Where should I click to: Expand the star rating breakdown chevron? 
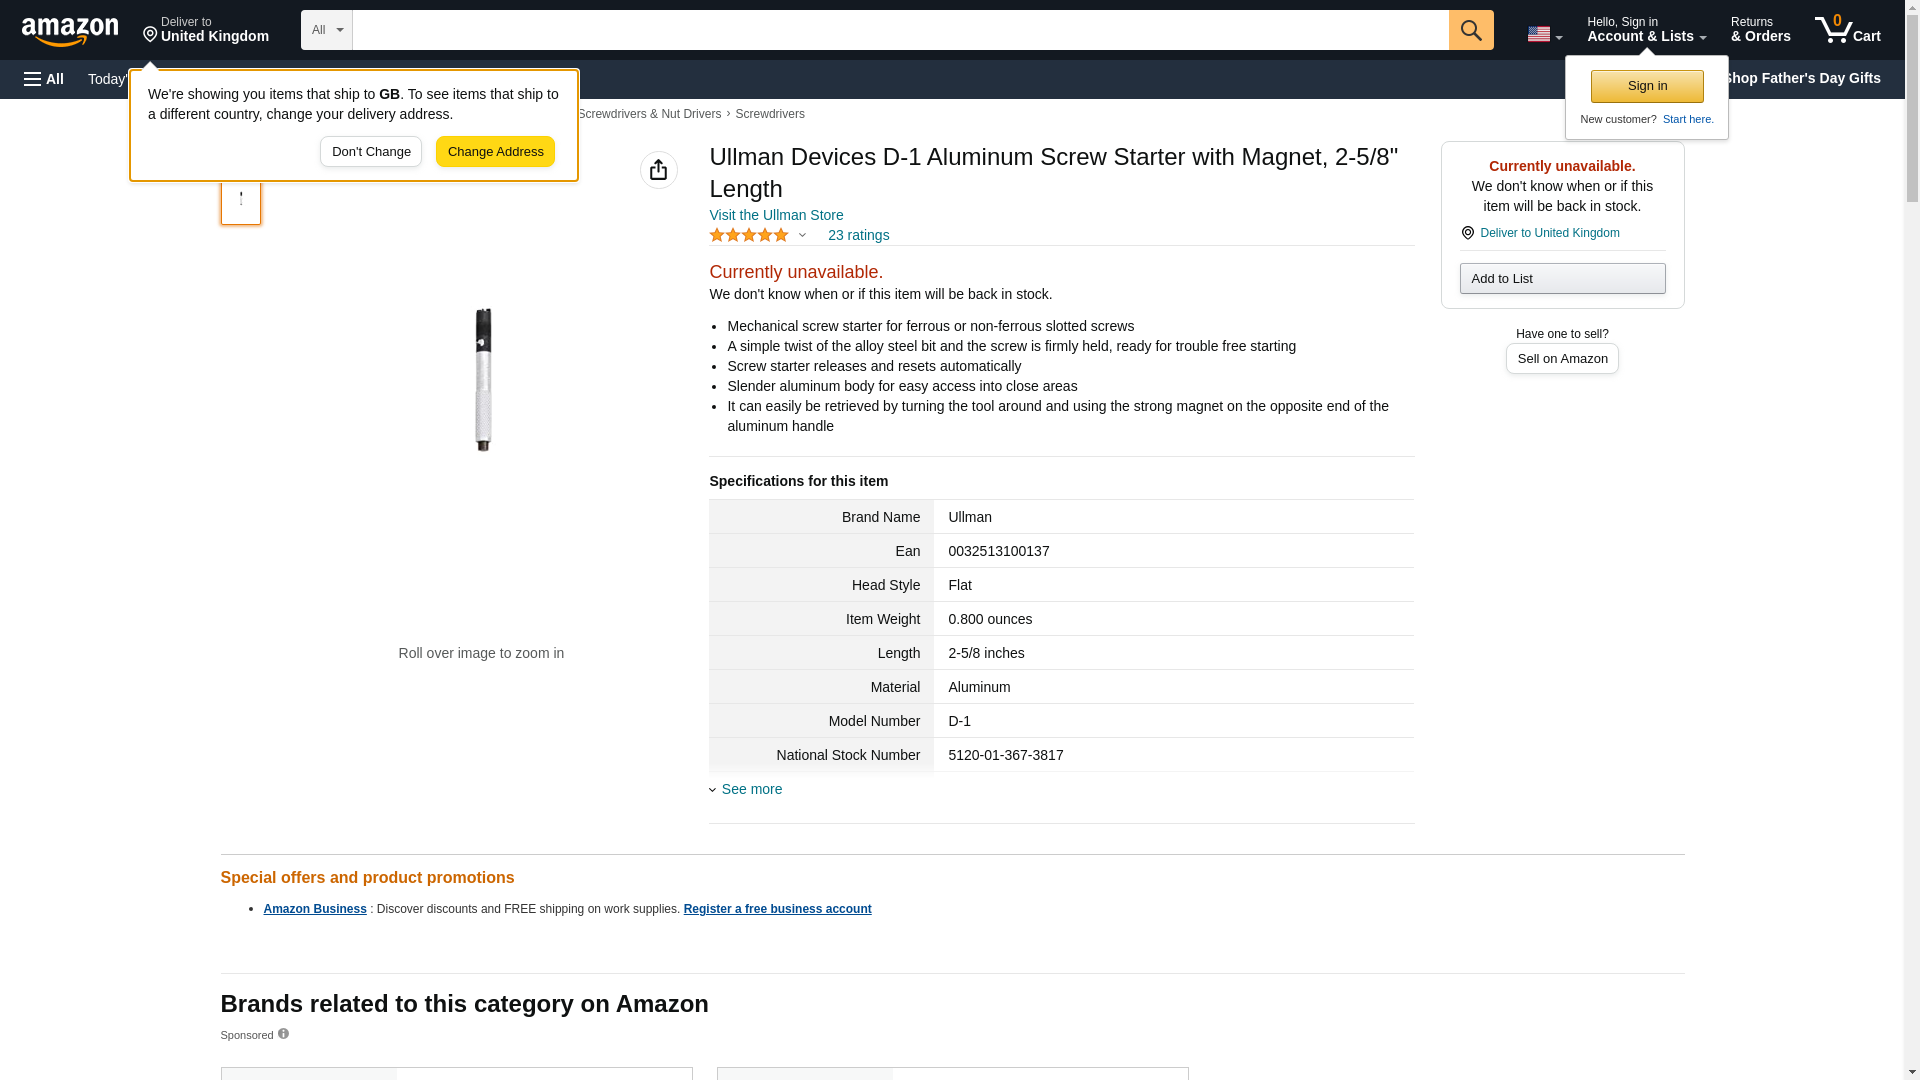(802, 235)
